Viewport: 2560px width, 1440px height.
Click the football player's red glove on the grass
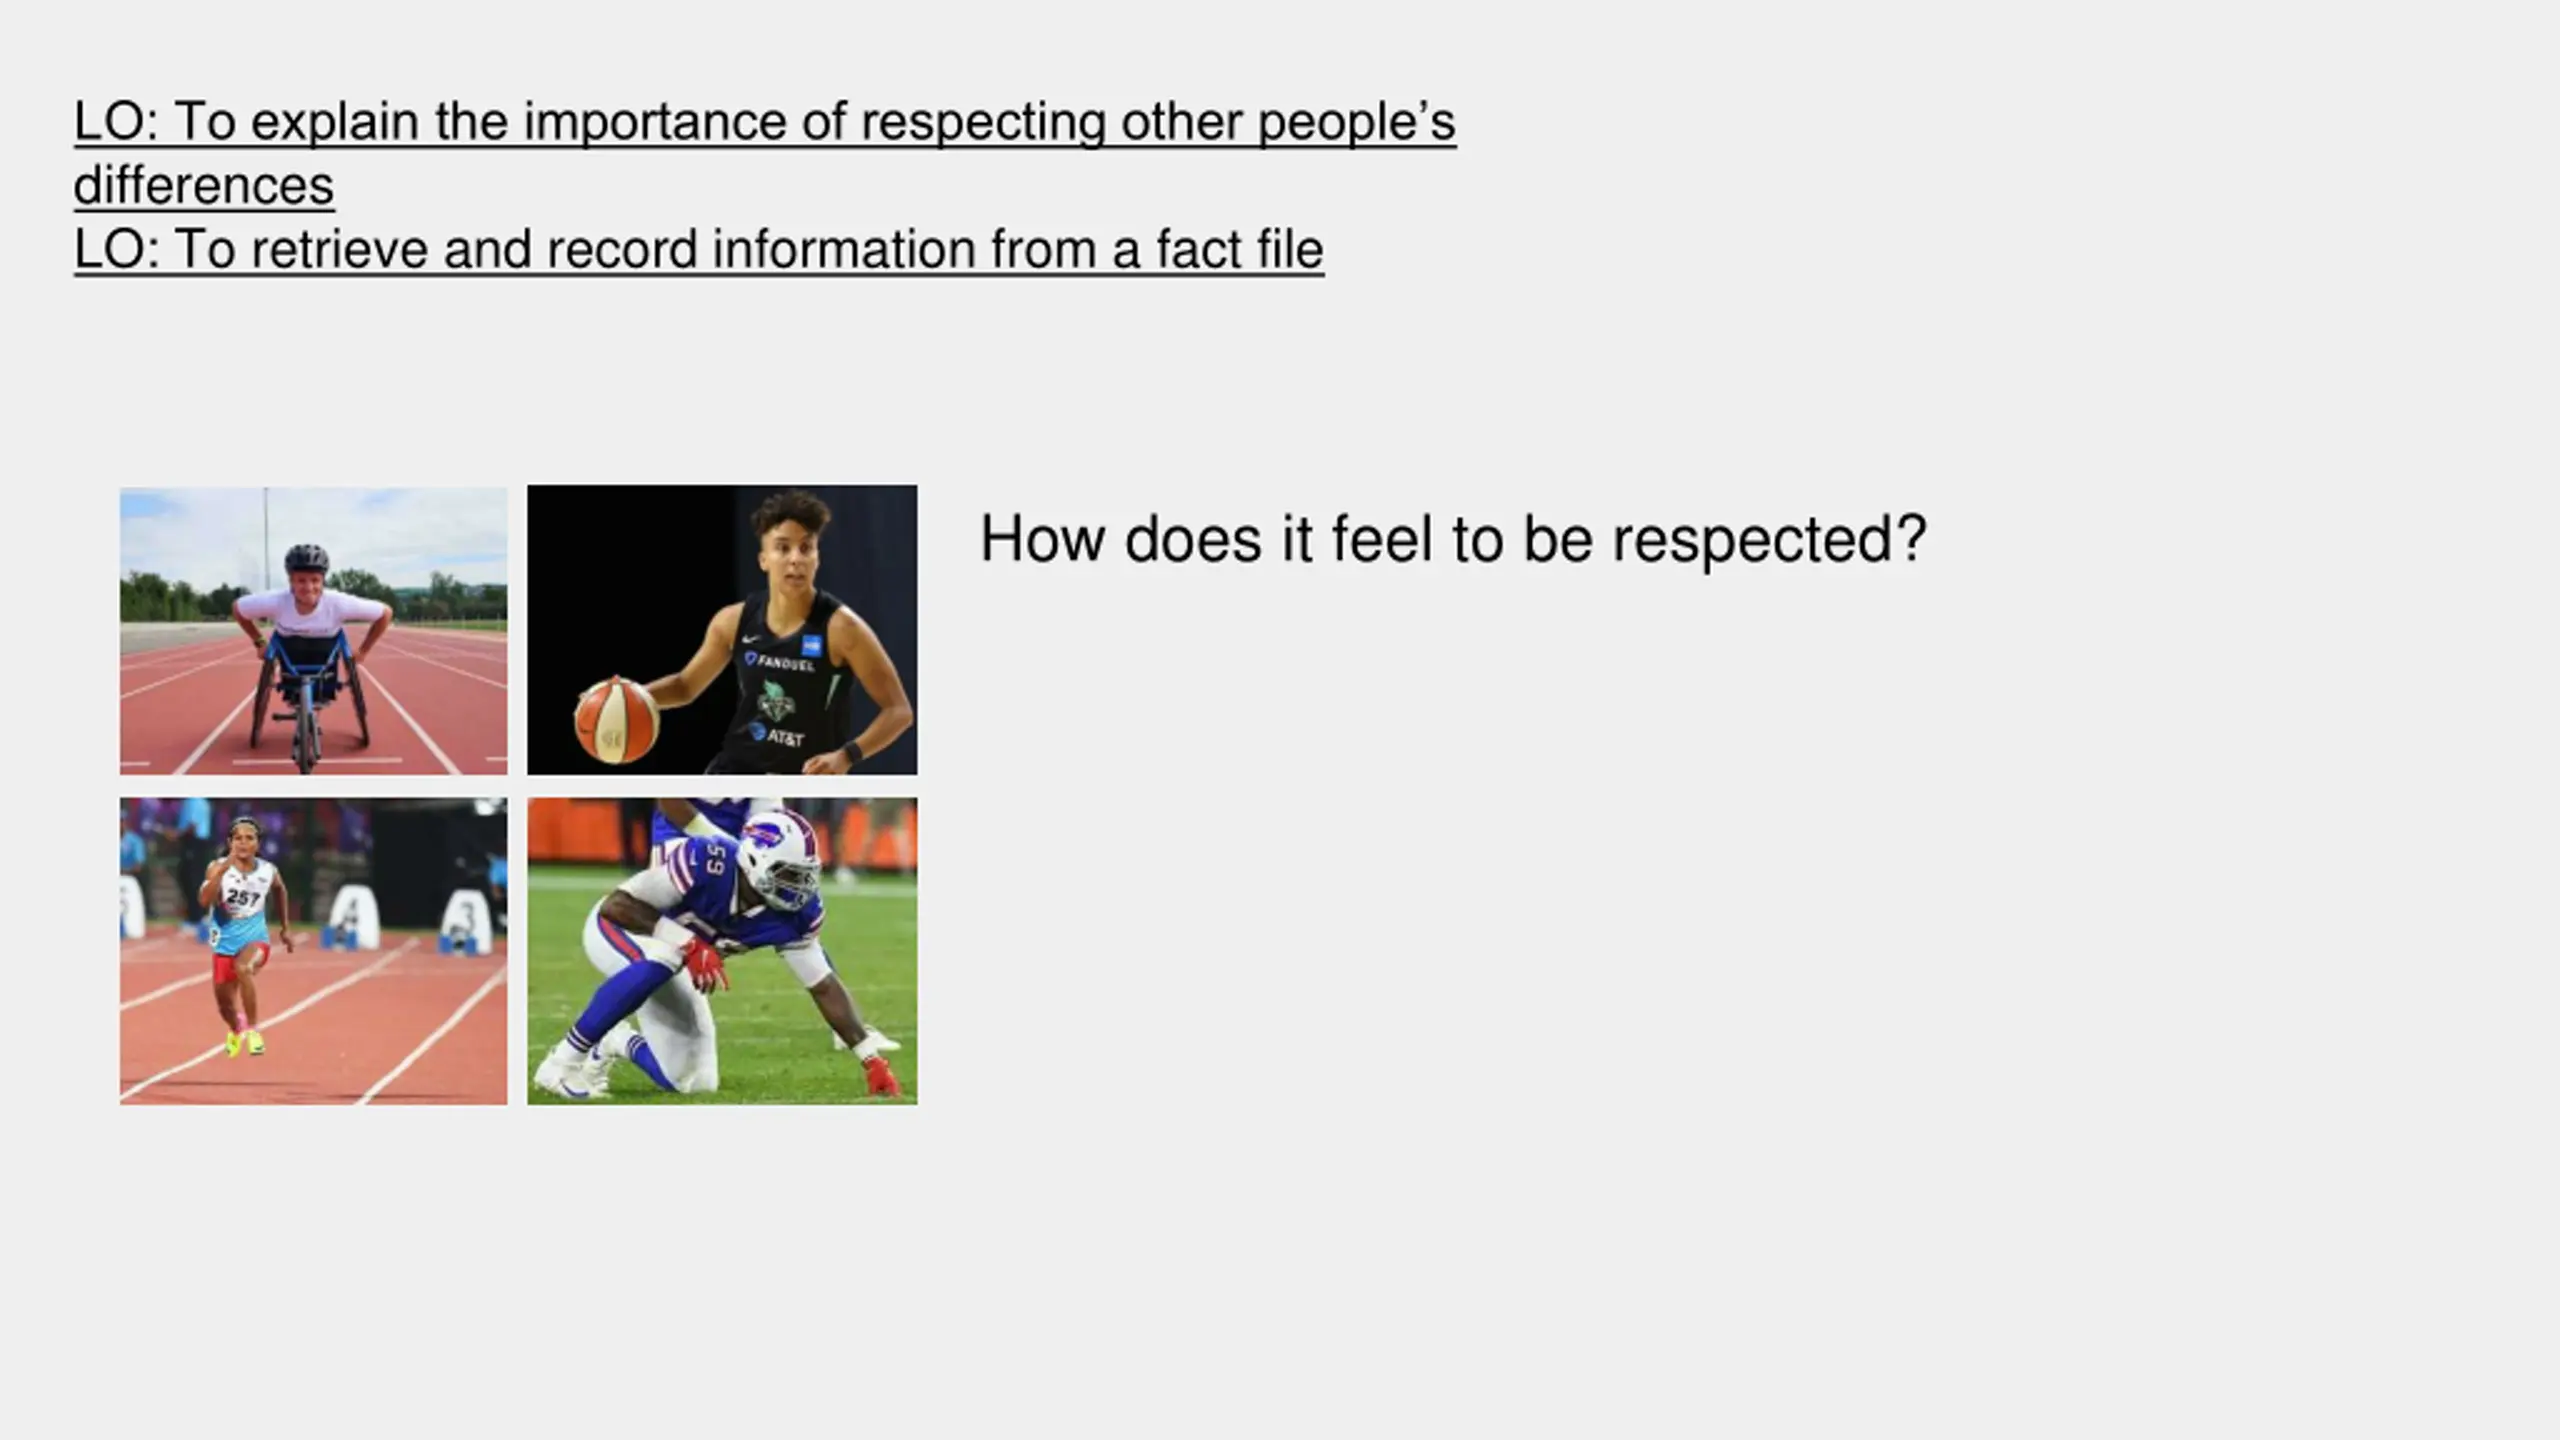pos(880,1075)
